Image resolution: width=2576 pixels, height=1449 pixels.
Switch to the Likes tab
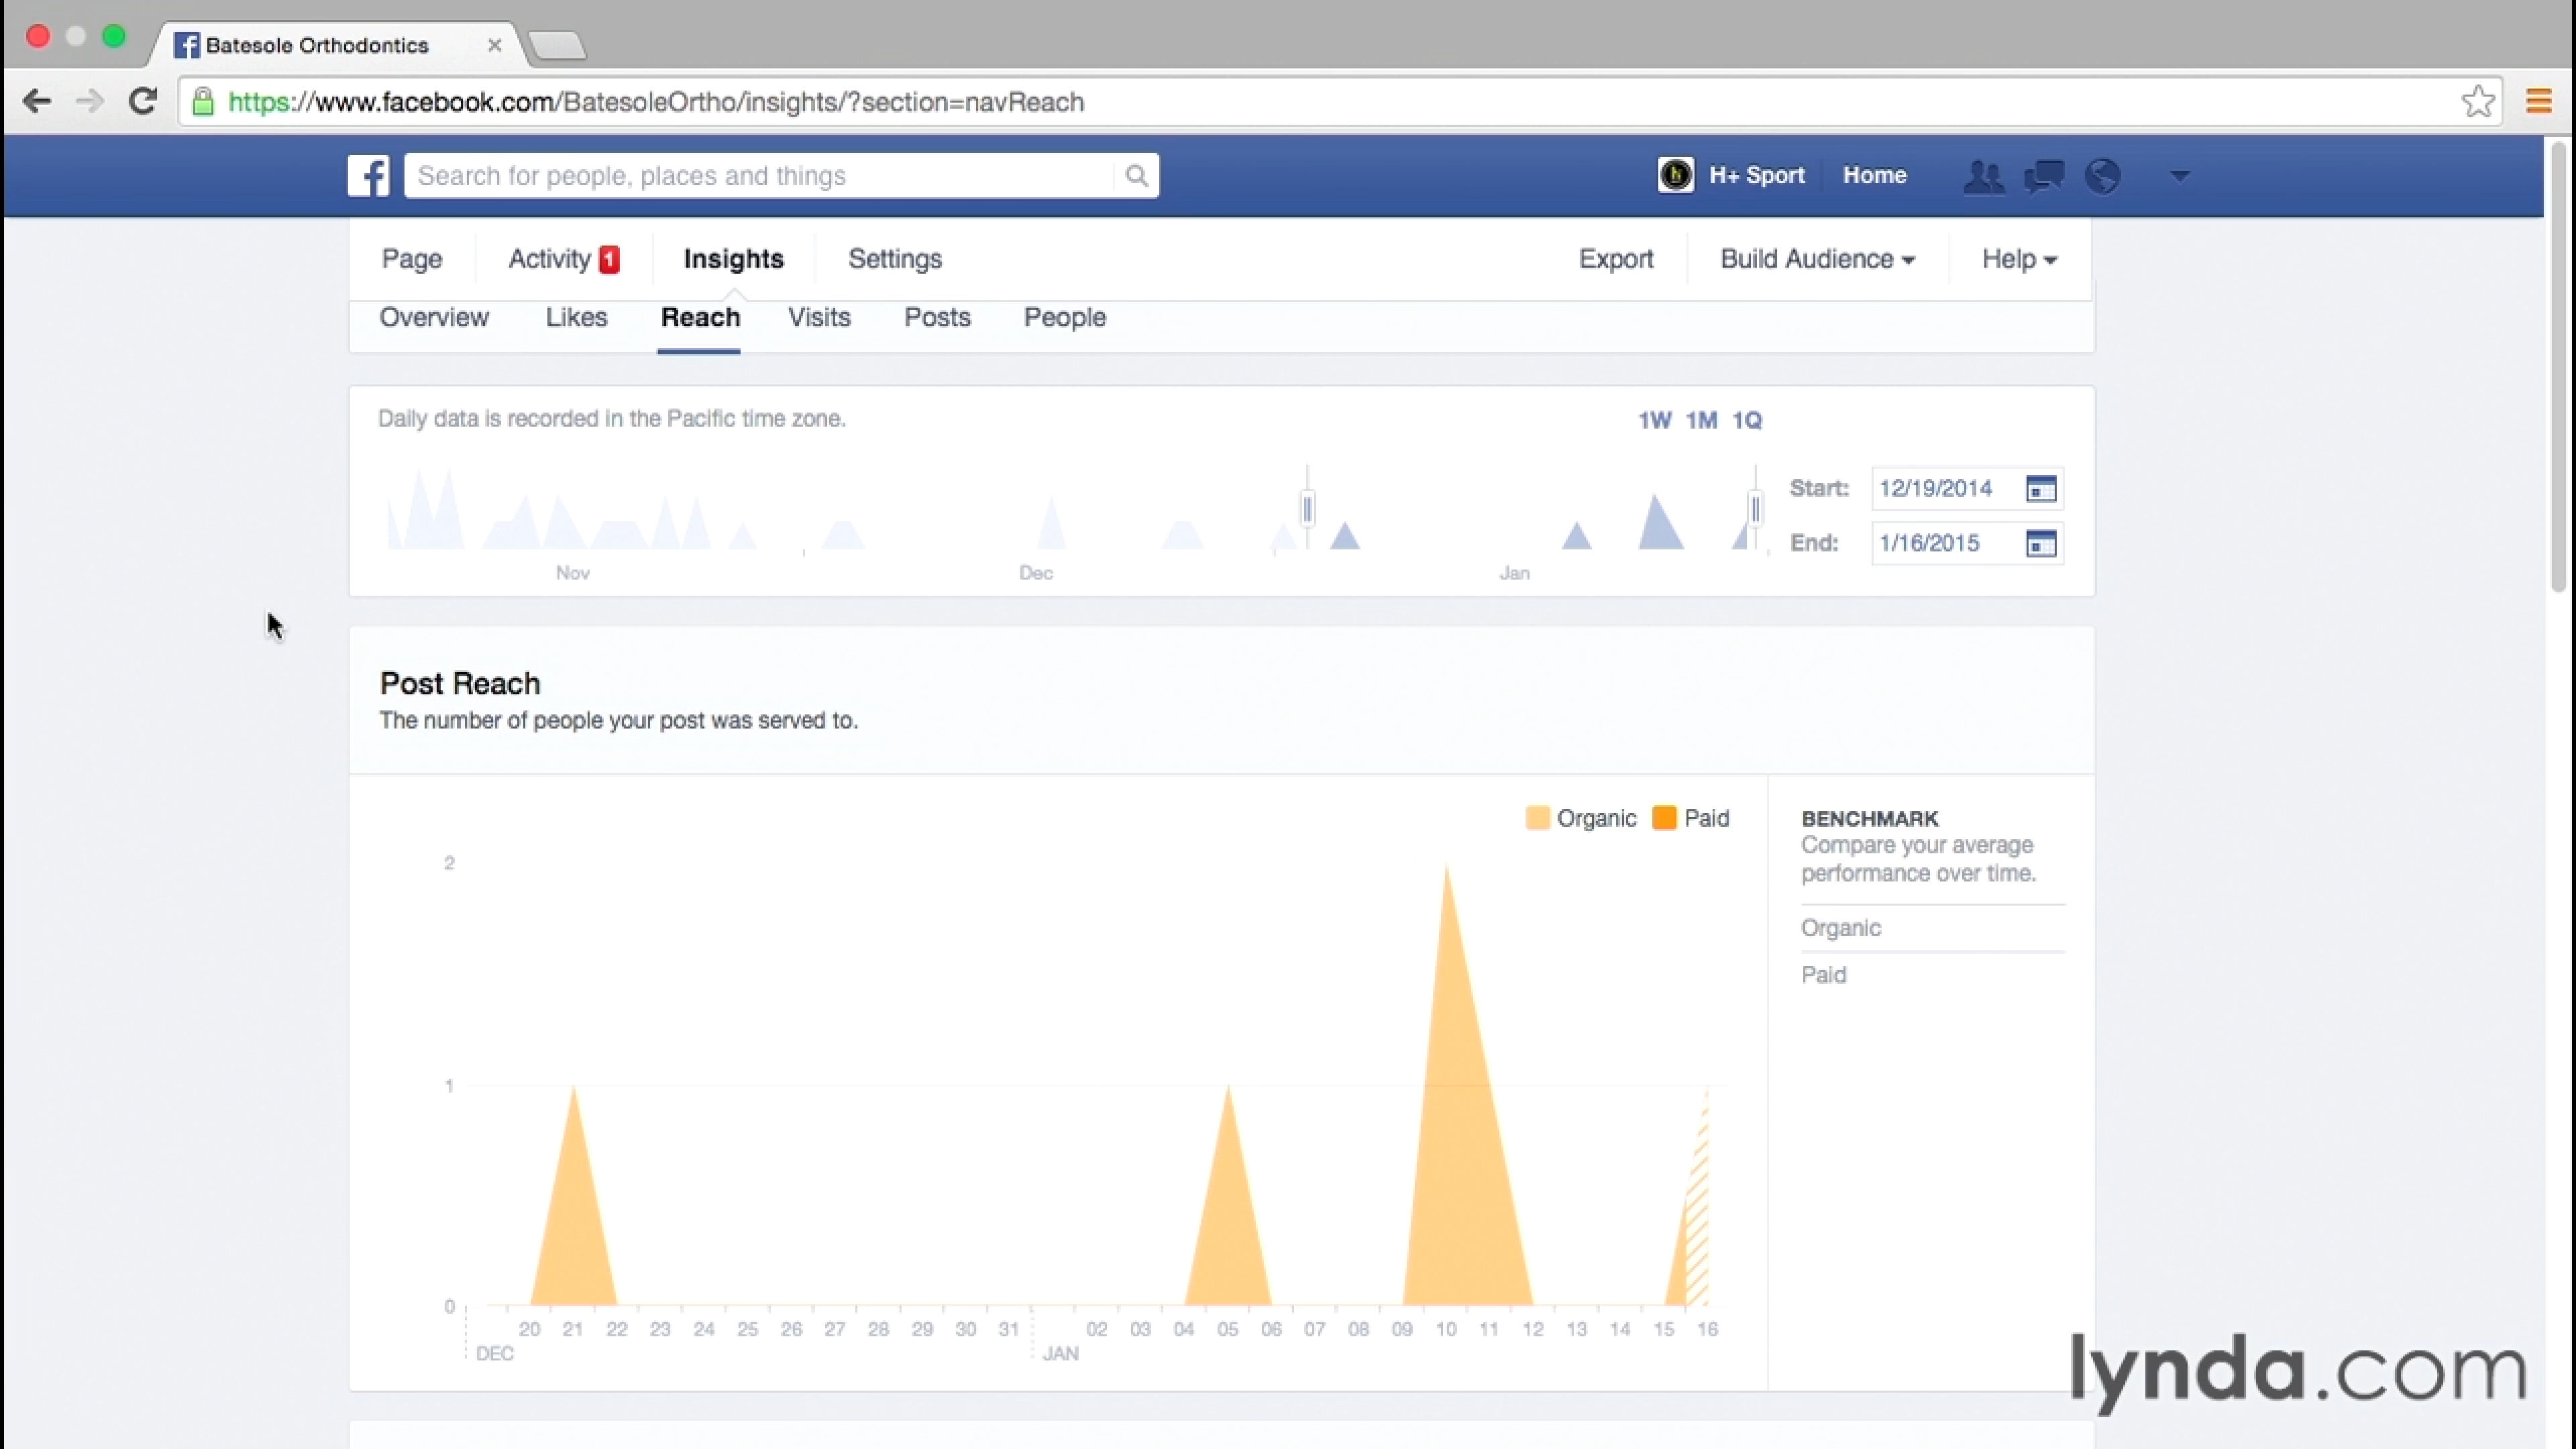[x=576, y=318]
